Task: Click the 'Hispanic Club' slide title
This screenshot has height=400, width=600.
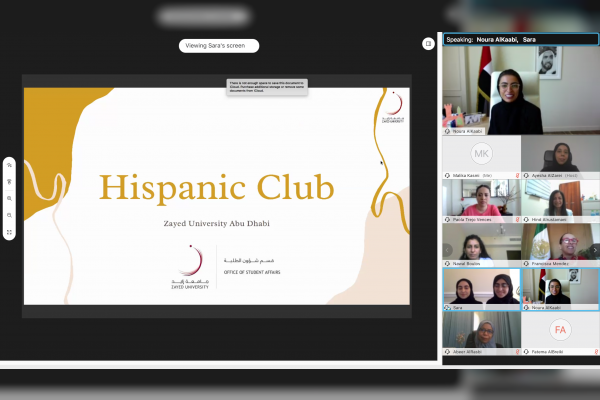Action: 217,188
